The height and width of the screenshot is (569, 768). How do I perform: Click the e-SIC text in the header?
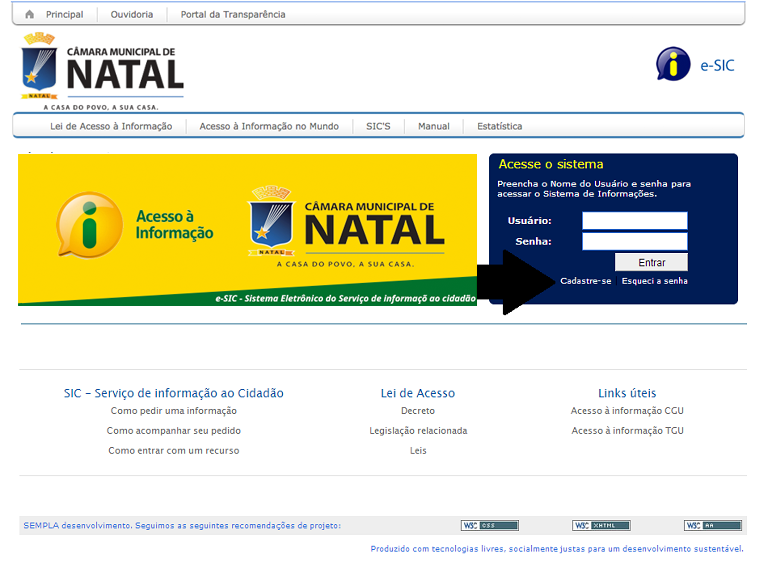pos(717,66)
